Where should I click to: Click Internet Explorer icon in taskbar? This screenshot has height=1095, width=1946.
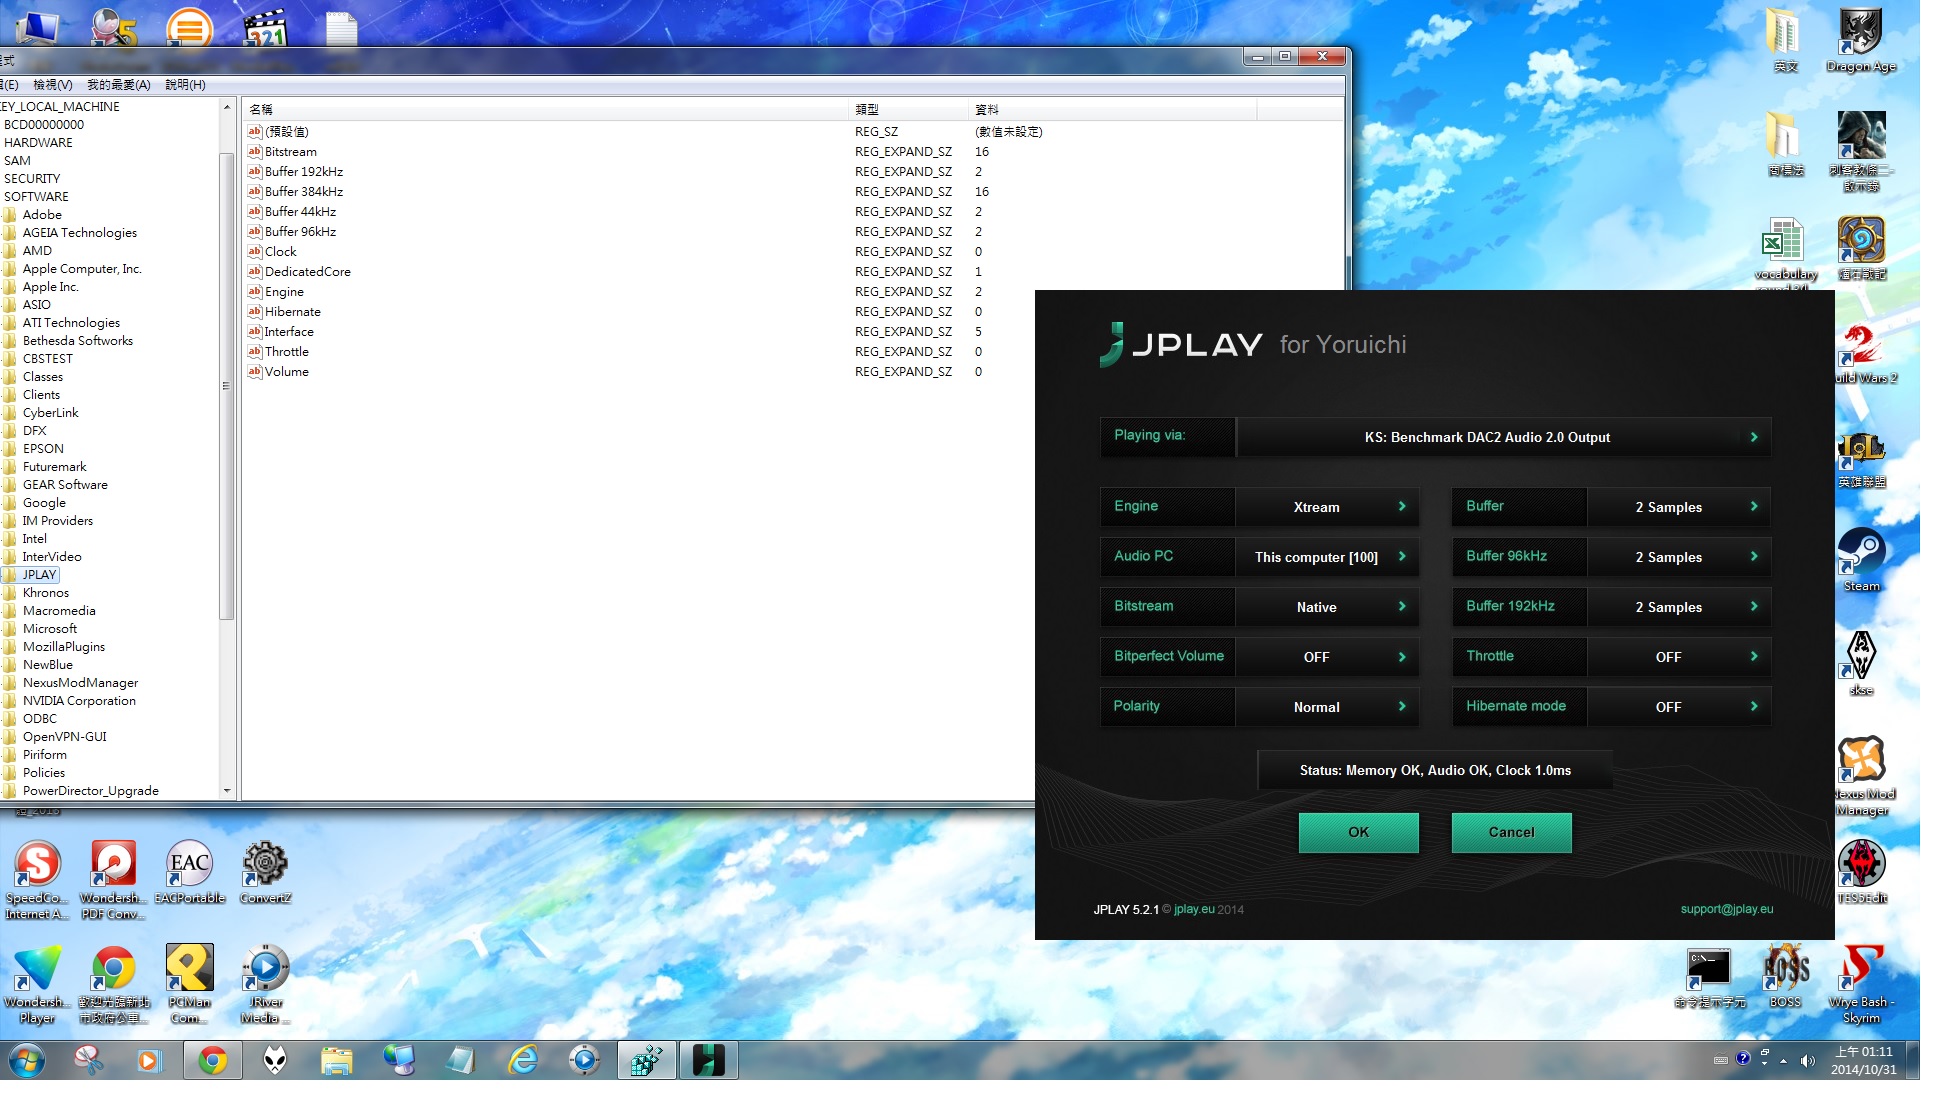click(x=523, y=1060)
